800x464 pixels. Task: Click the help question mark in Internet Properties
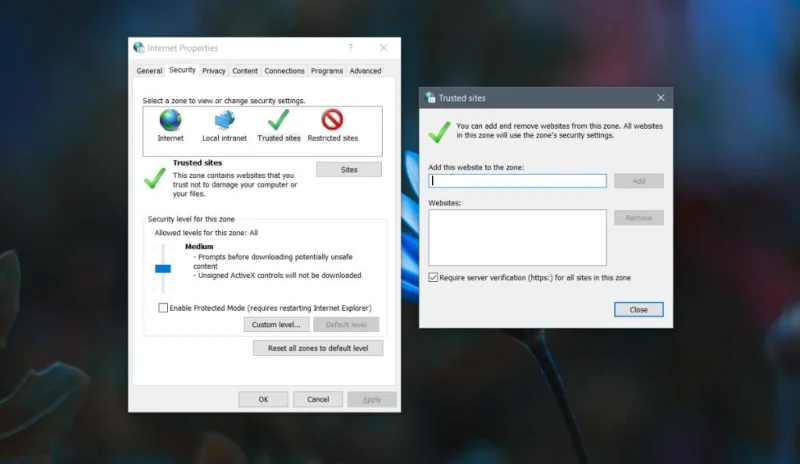point(351,47)
